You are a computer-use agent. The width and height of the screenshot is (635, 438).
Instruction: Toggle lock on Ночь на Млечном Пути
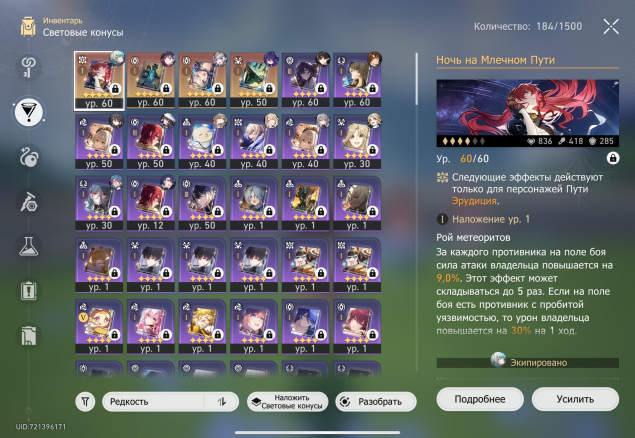[x=613, y=158]
